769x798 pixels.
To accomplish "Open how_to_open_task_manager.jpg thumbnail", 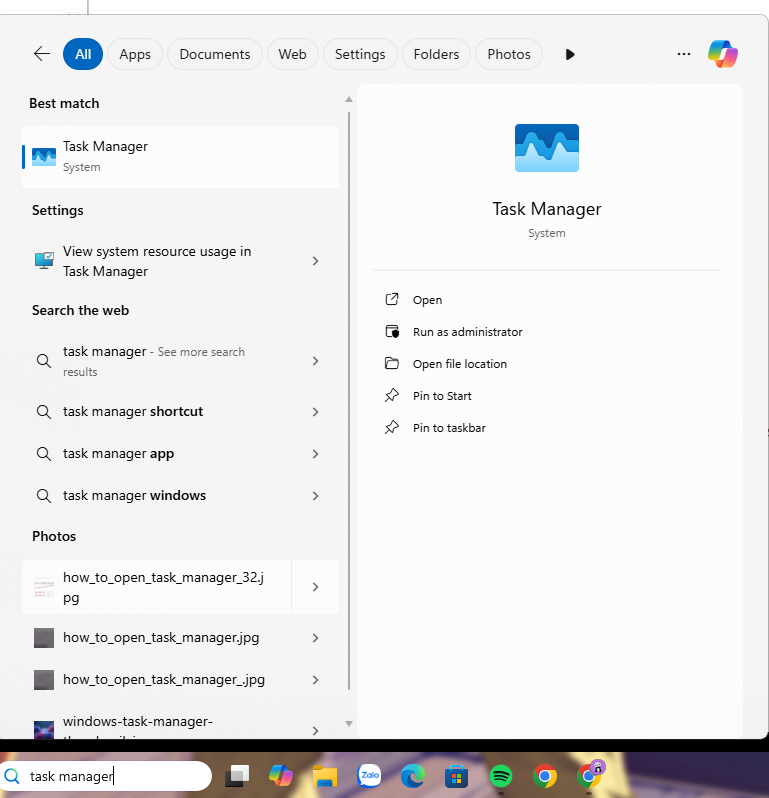I will click(x=44, y=638).
